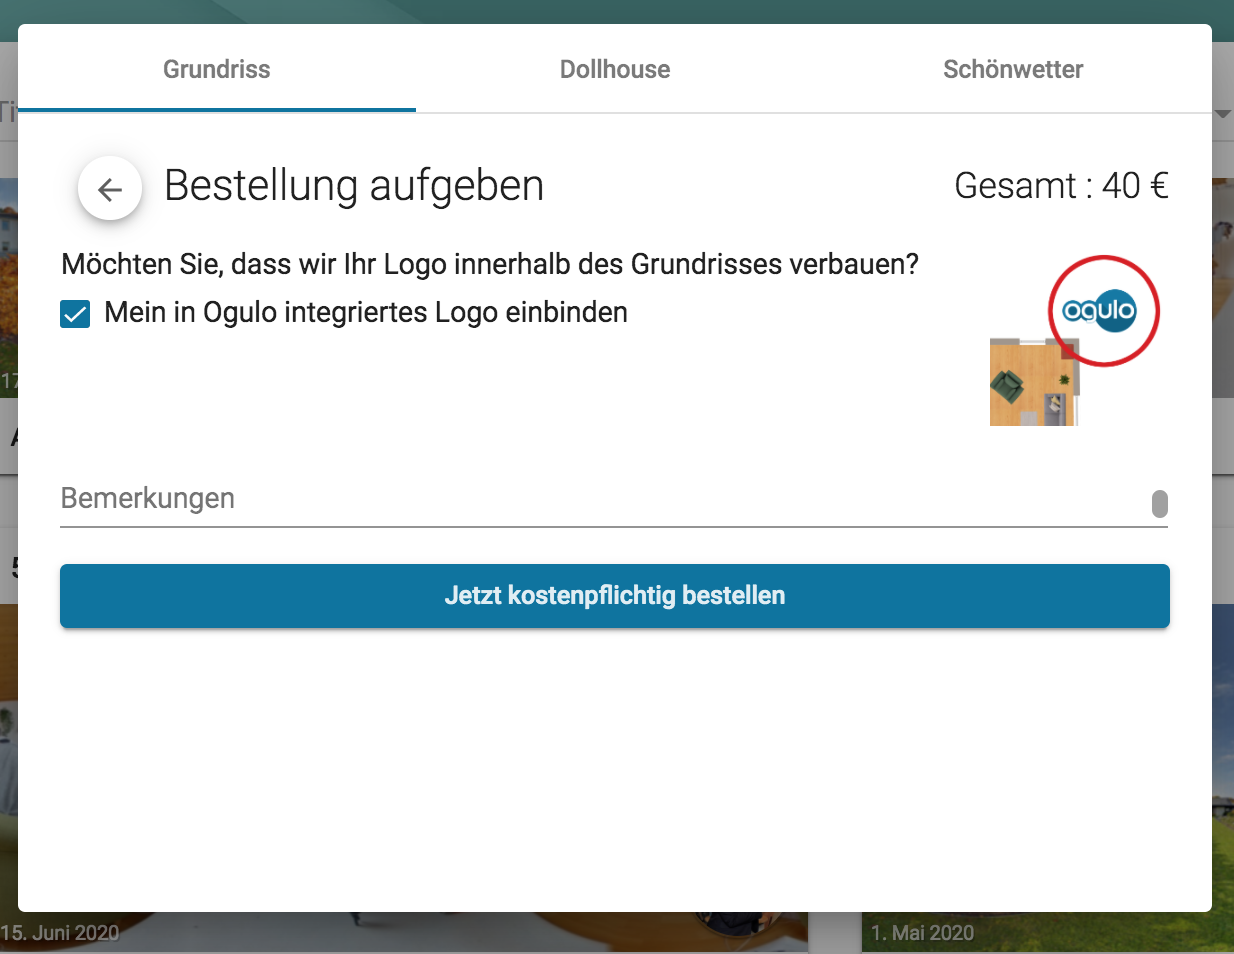Click the 'Gesamt : 40 €' total text

pos(1061,186)
